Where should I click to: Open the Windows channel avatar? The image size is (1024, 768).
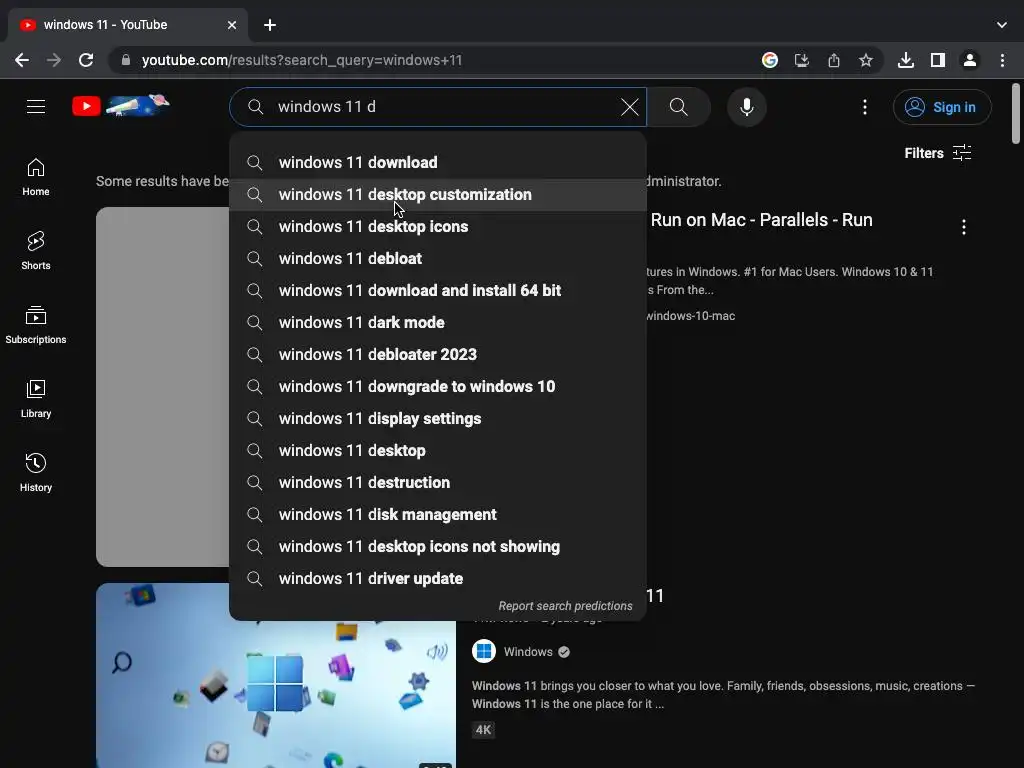(484, 651)
